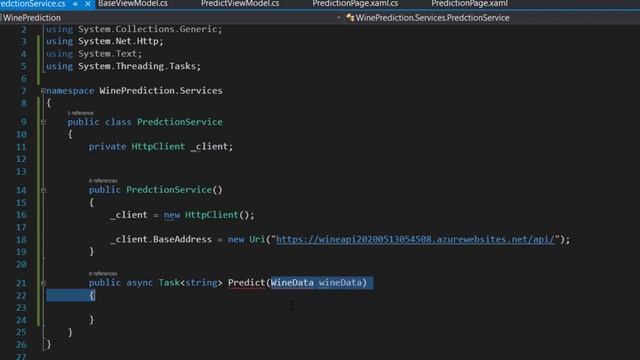640x360 pixels.
Task: Click using System.Threading.Tasks on line 5
Action: 123,66
